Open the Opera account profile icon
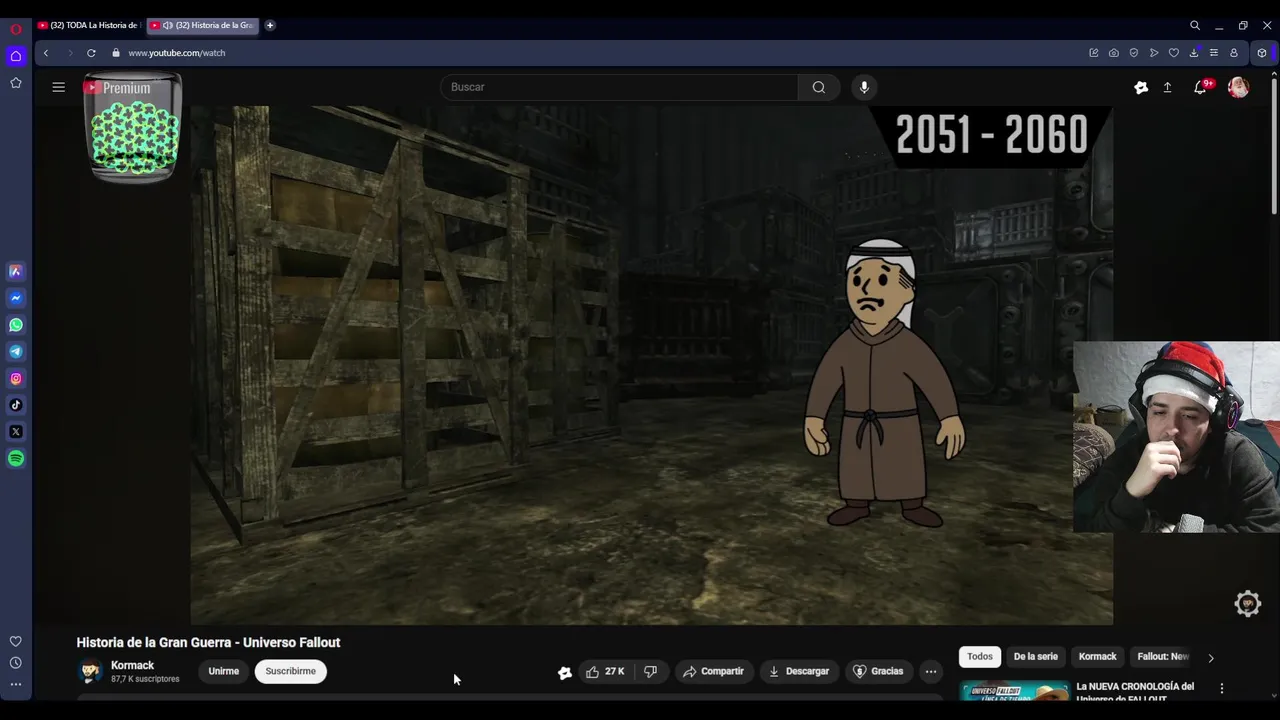 coord(1234,53)
